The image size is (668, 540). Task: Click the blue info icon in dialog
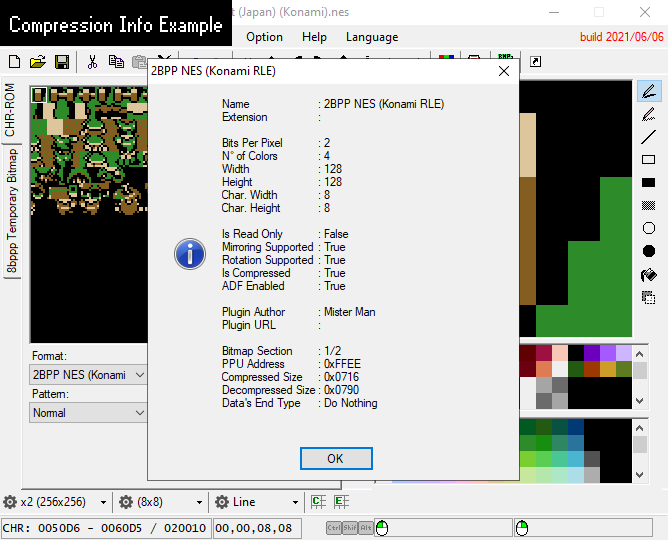pyautogui.click(x=190, y=254)
